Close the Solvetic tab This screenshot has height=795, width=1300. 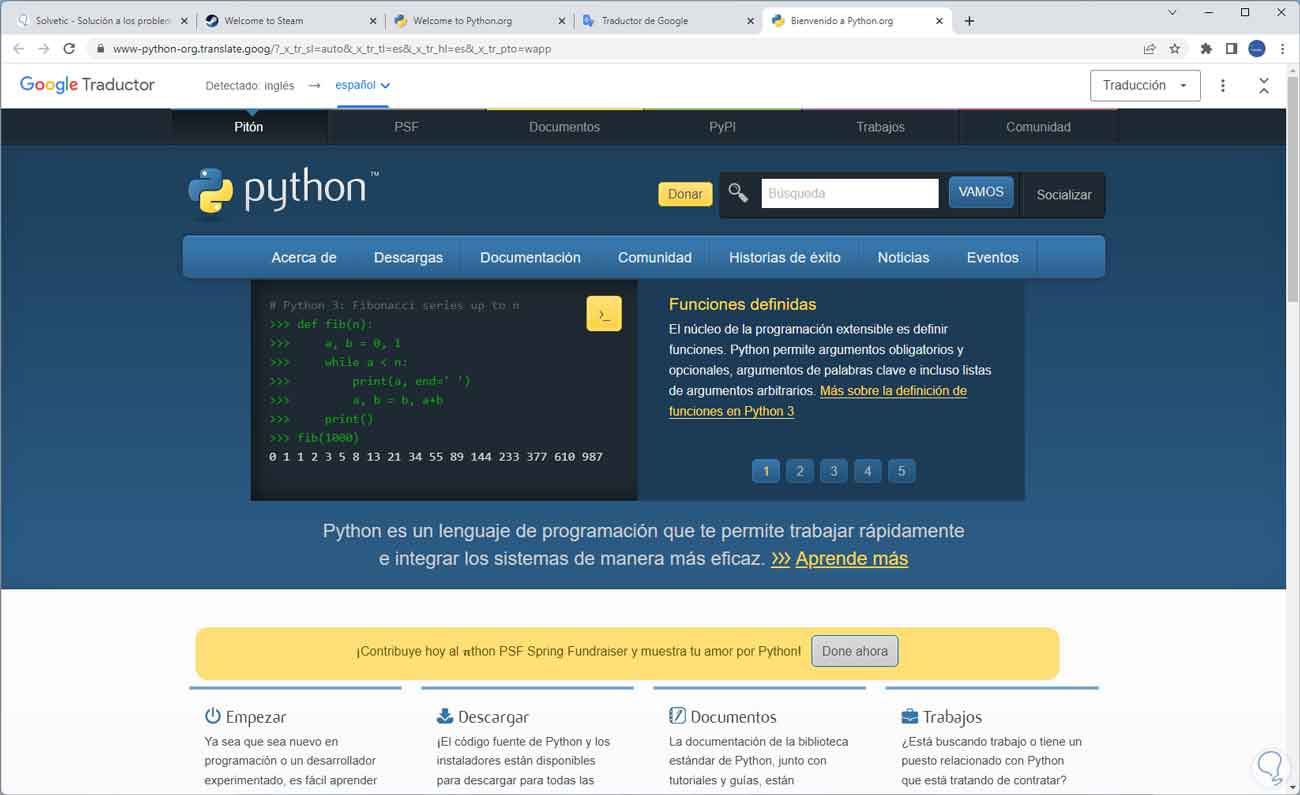[184, 20]
